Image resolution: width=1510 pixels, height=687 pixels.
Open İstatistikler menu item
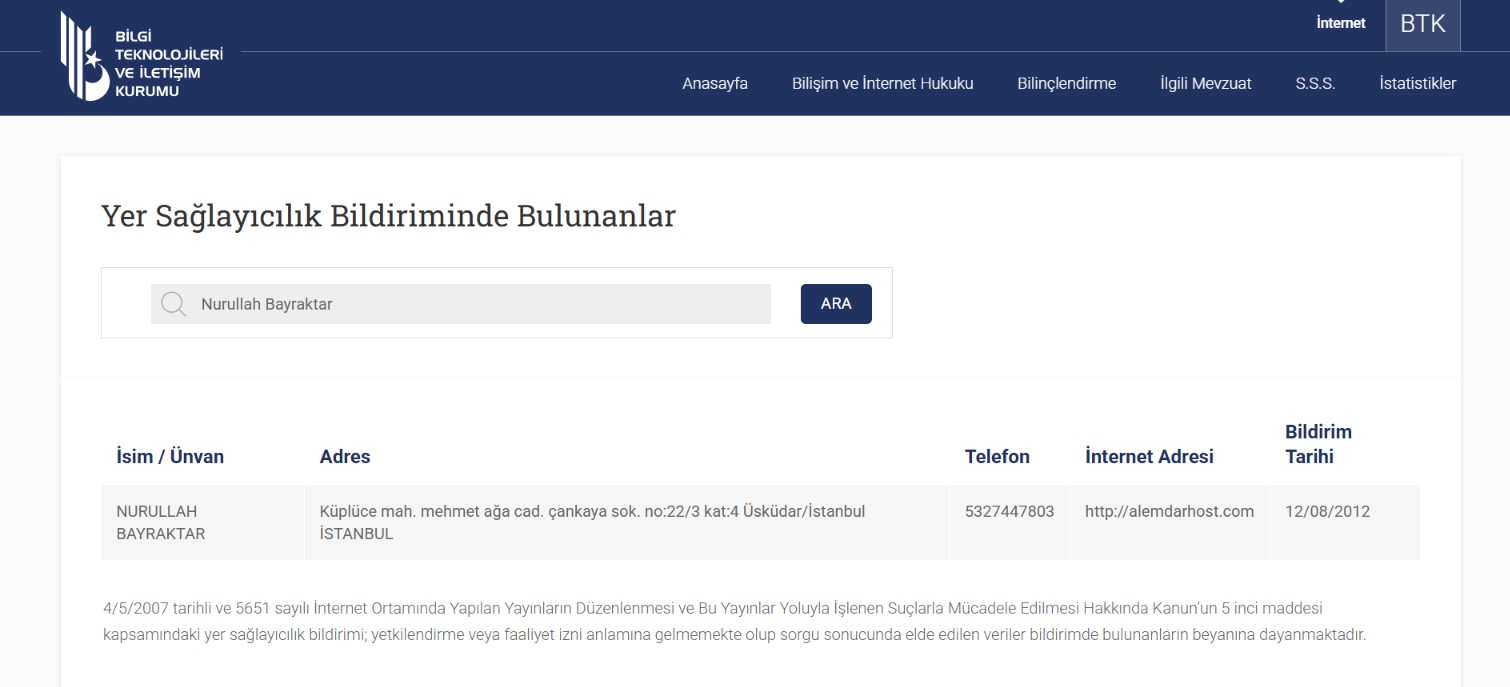click(x=1417, y=84)
